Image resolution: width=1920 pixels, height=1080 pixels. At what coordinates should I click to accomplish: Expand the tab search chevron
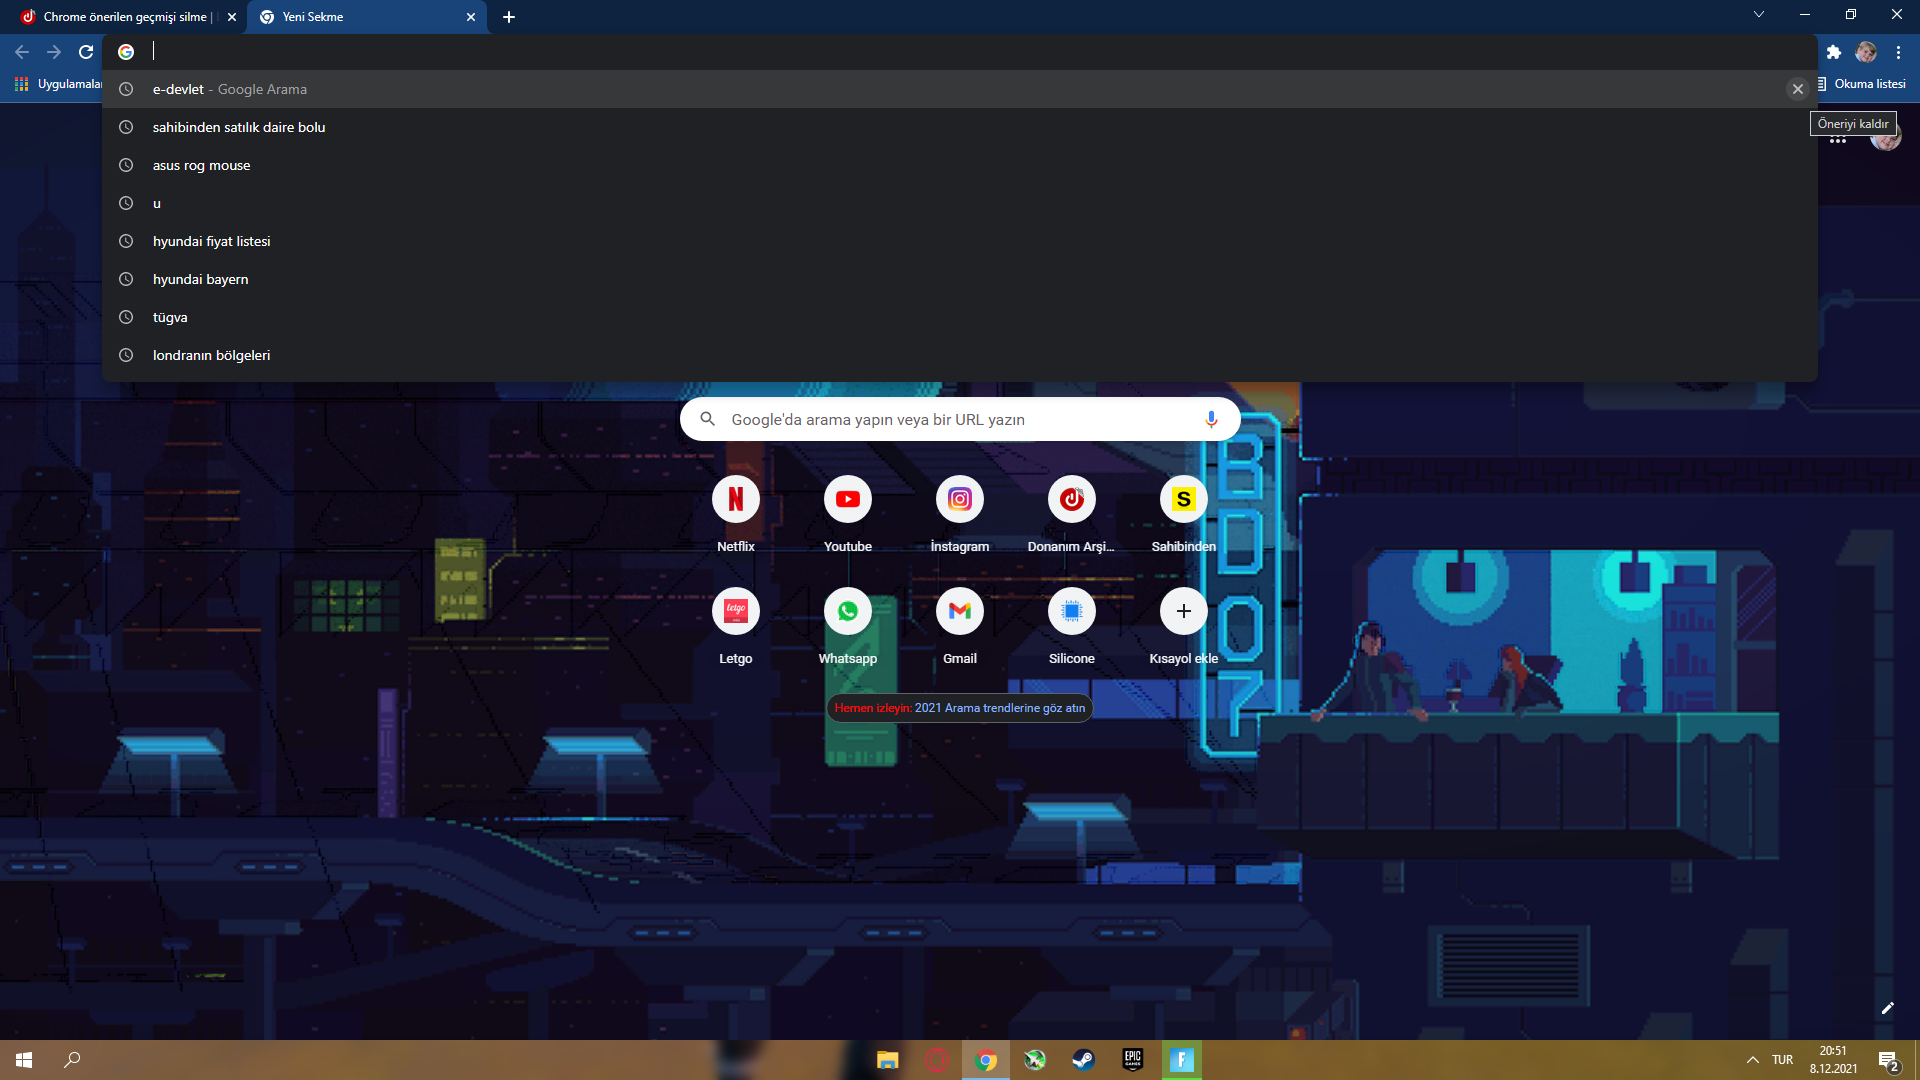[1758, 14]
